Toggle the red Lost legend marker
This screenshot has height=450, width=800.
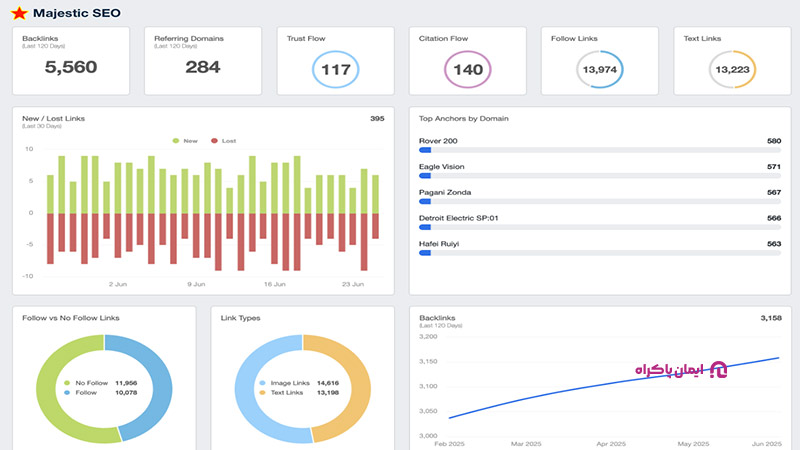(x=214, y=141)
